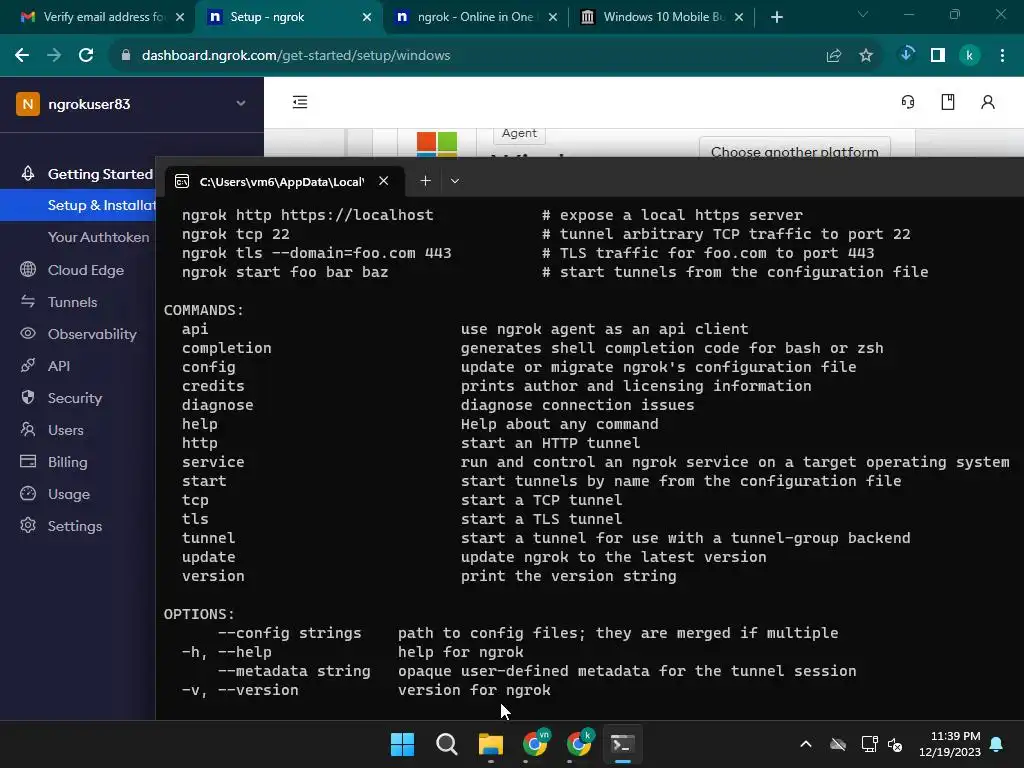Open support headset icon in dashboard header

(x=908, y=102)
